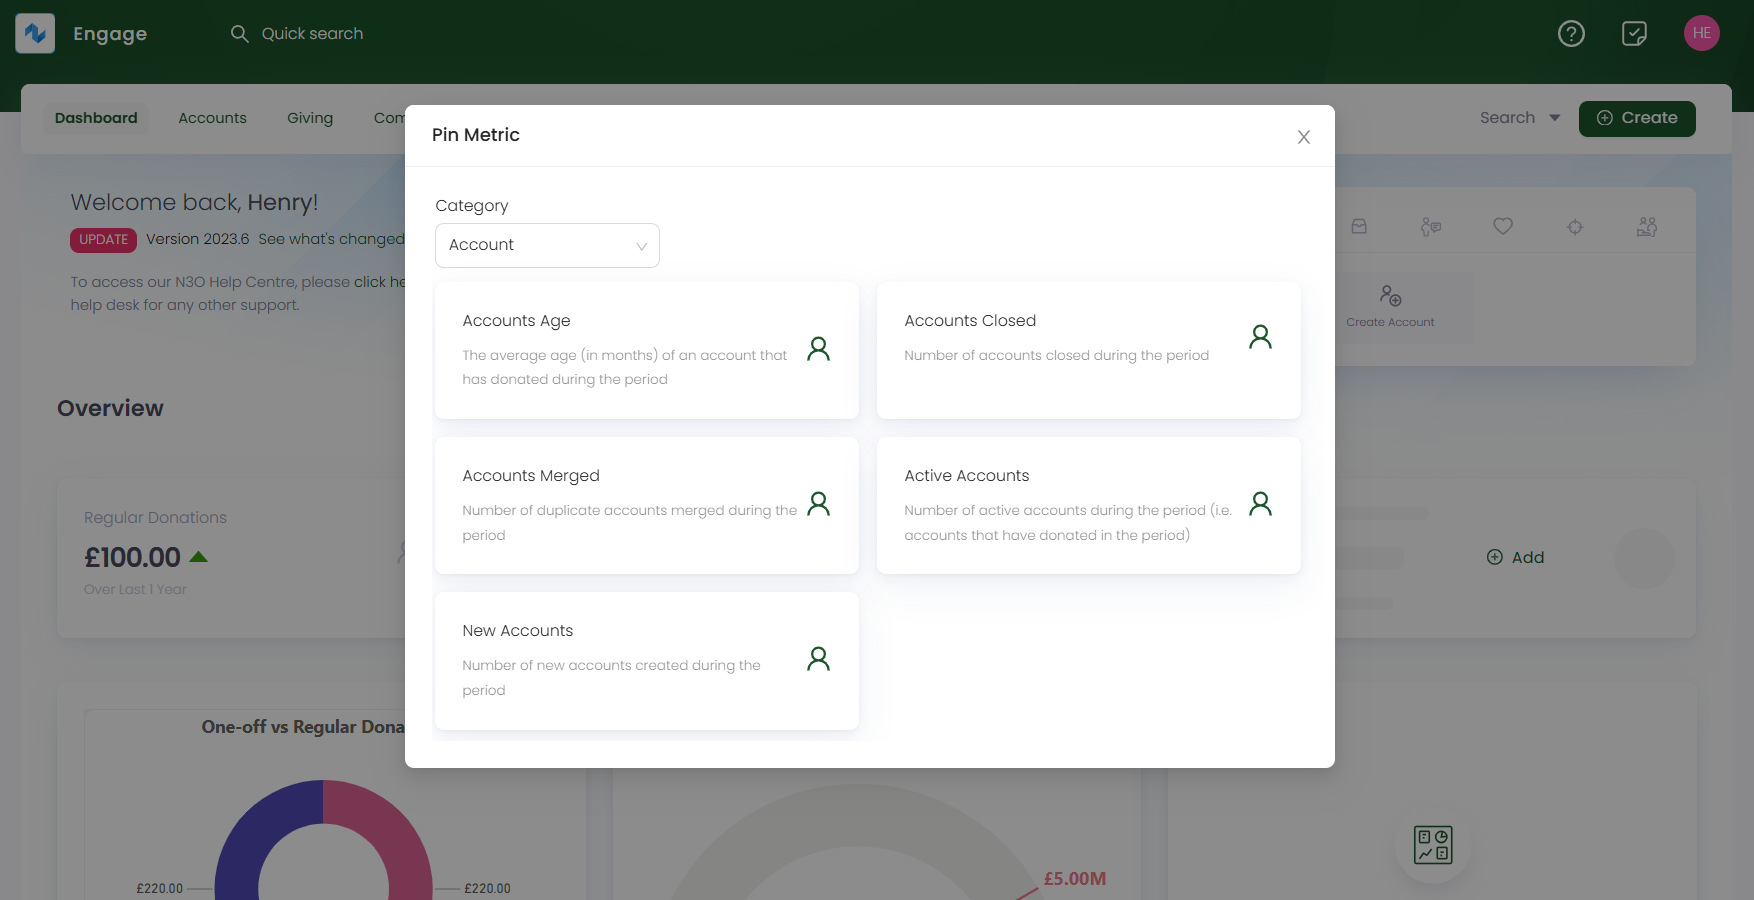The height and width of the screenshot is (900, 1754).
Task: Click the person icon on New Accounts card
Action: pos(818,658)
